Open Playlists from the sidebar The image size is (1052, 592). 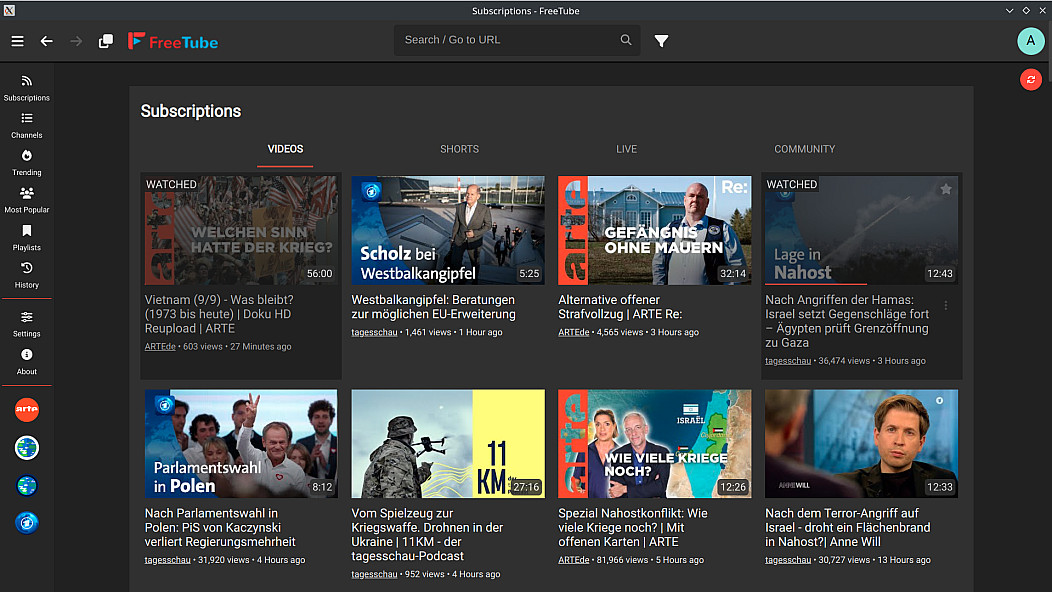(x=27, y=237)
